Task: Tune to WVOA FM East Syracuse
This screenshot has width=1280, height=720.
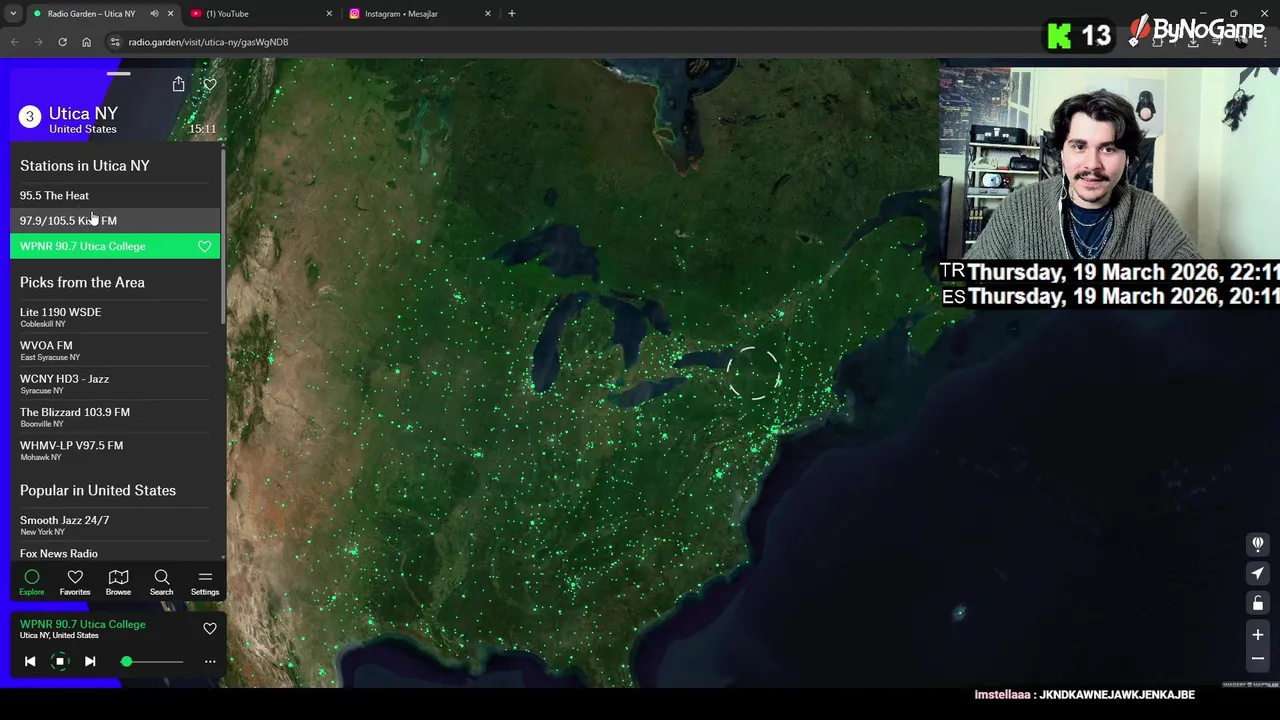Action: tap(115, 350)
